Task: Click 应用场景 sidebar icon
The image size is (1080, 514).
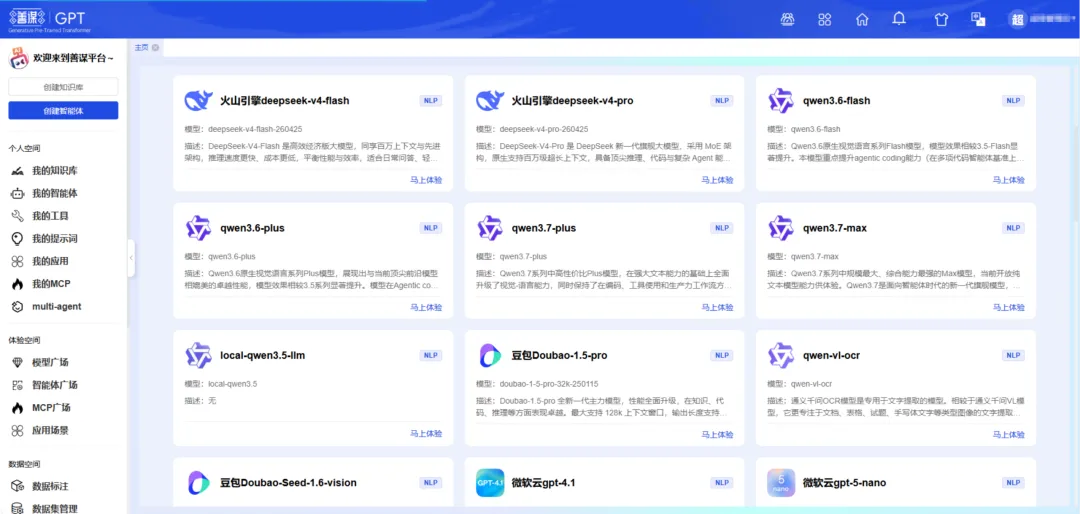Action: (x=18, y=431)
